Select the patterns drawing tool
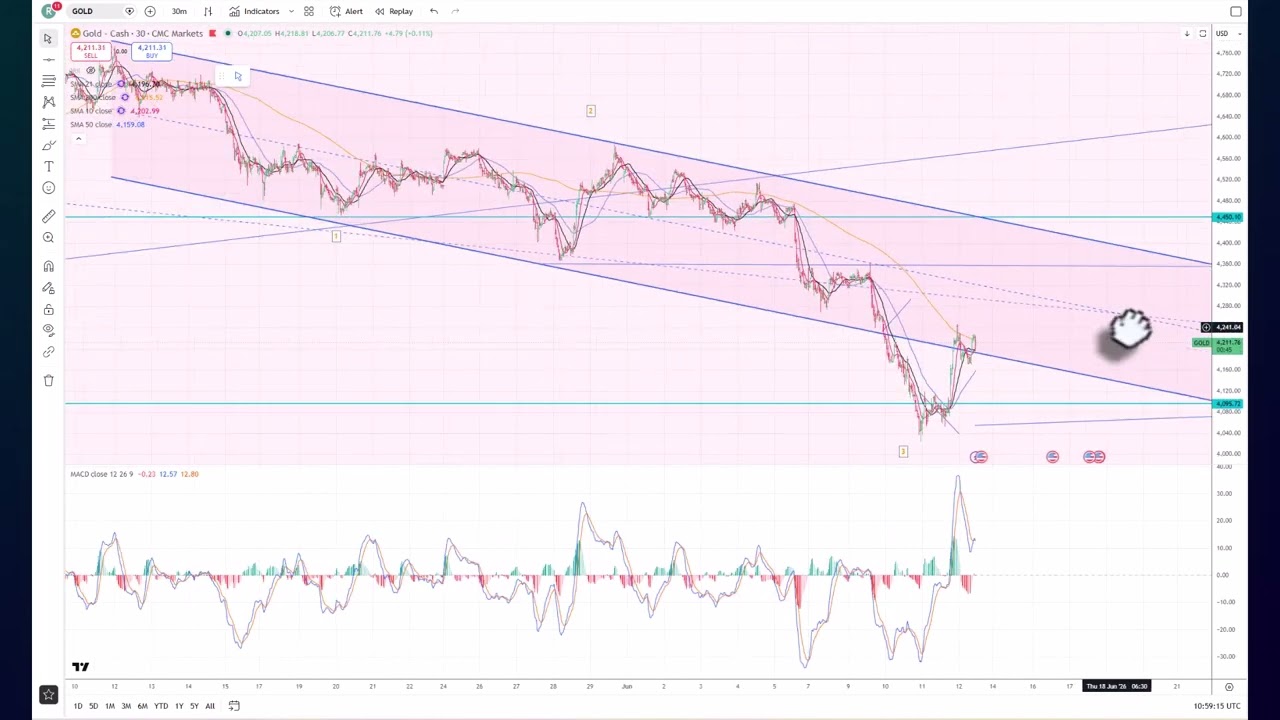 [48, 102]
